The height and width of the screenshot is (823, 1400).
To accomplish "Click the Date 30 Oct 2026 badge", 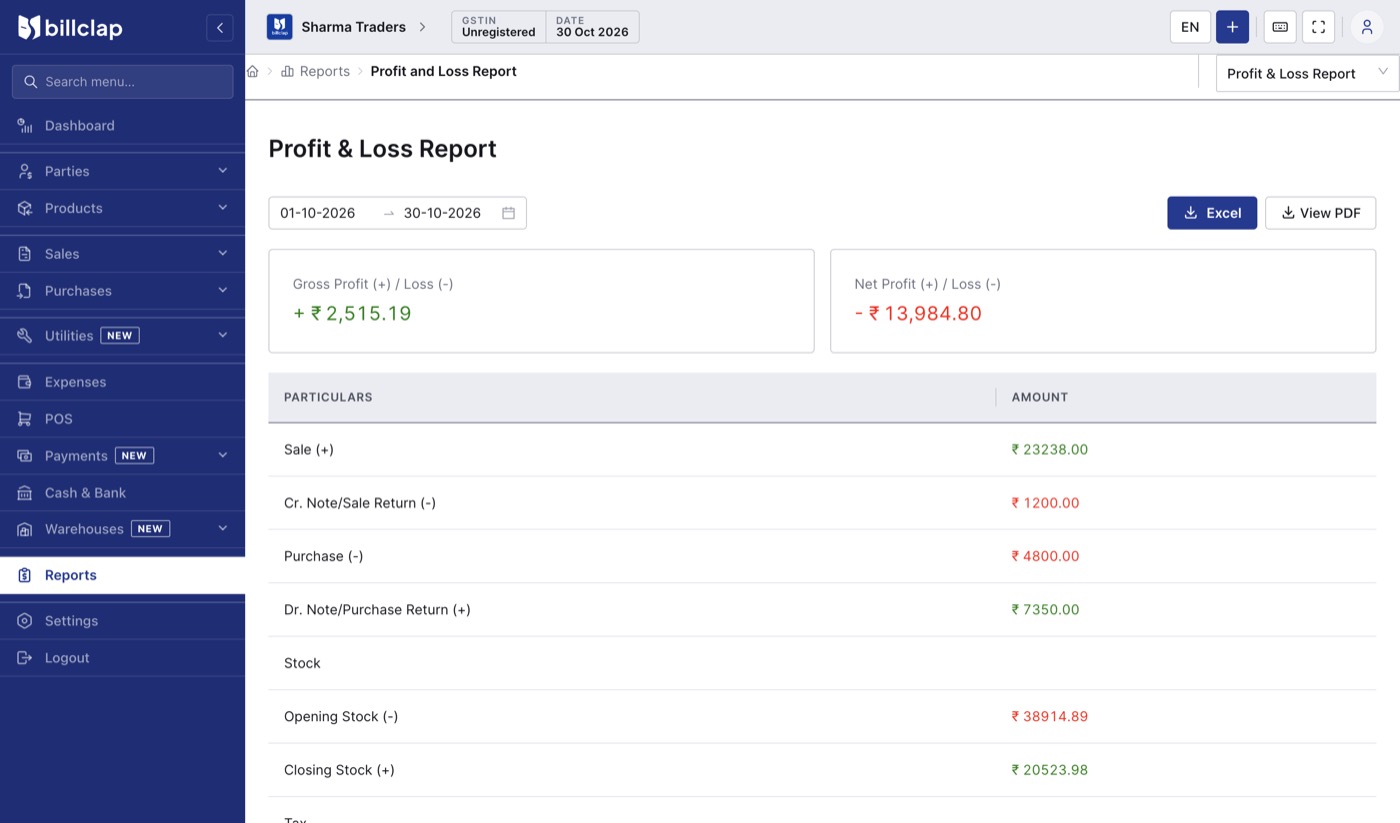I will coord(592,27).
